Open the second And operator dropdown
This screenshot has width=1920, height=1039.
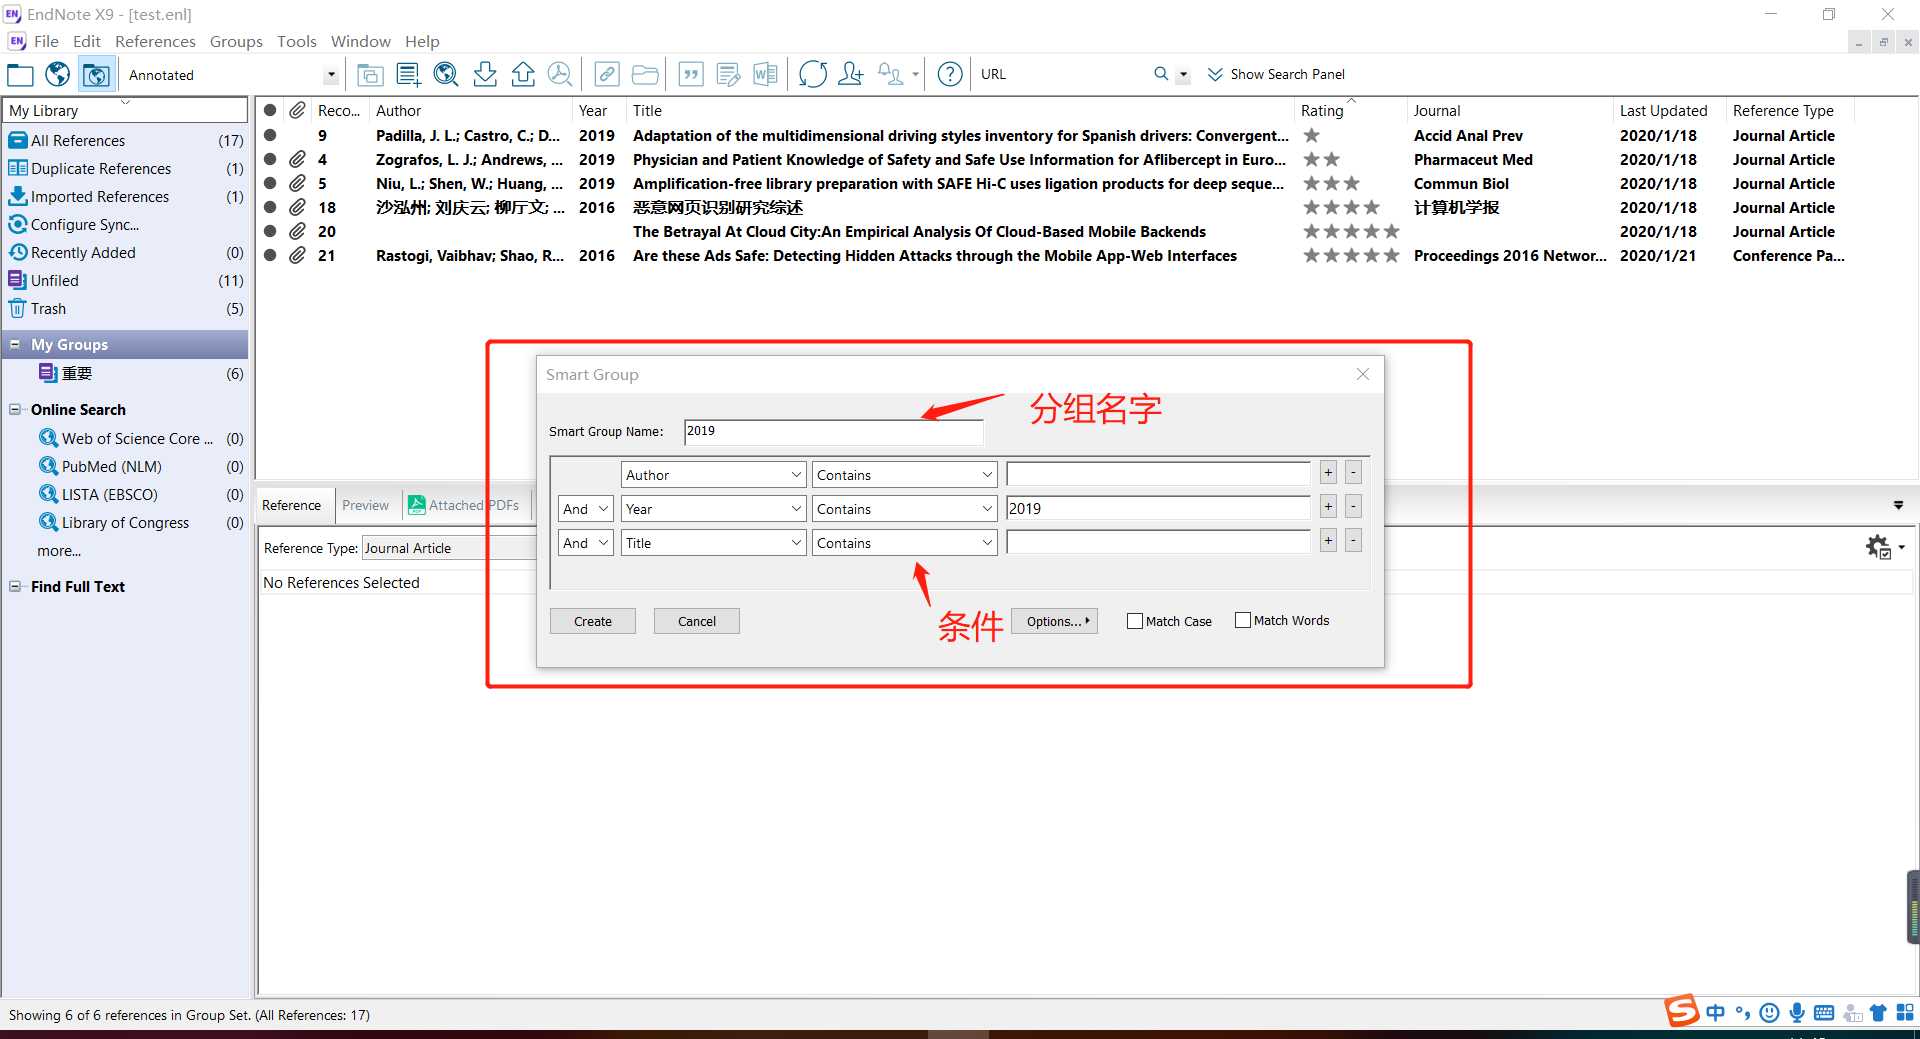pyautogui.click(x=585, y=543)
